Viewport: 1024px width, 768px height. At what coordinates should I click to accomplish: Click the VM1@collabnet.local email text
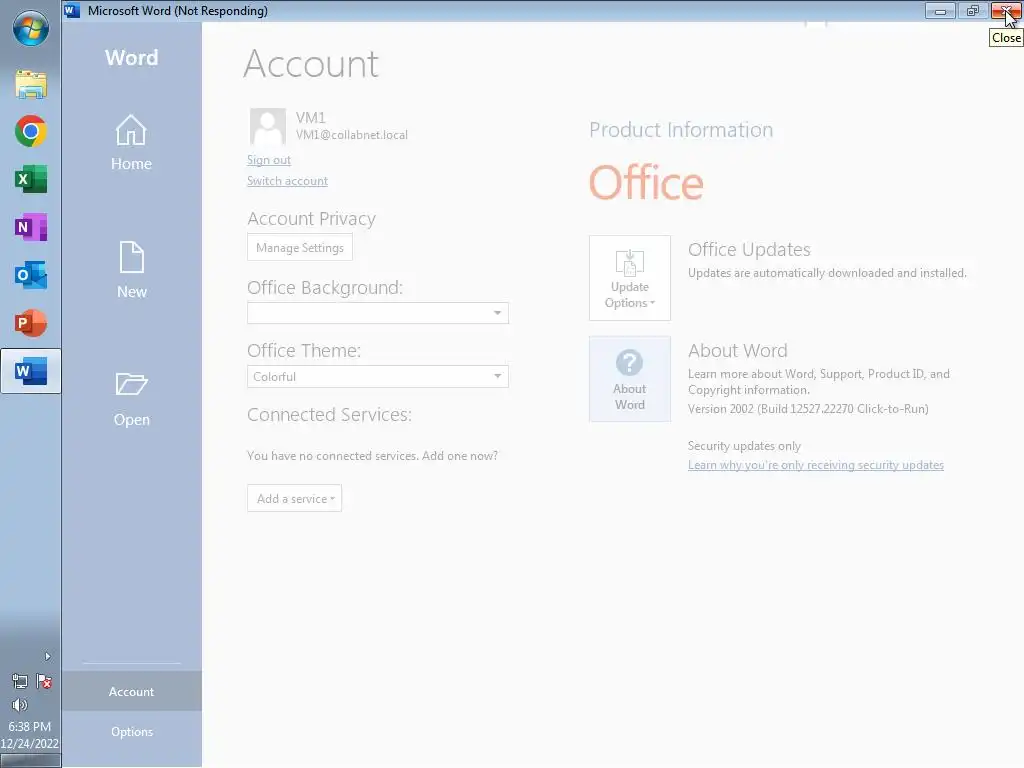tap(351, 135)
